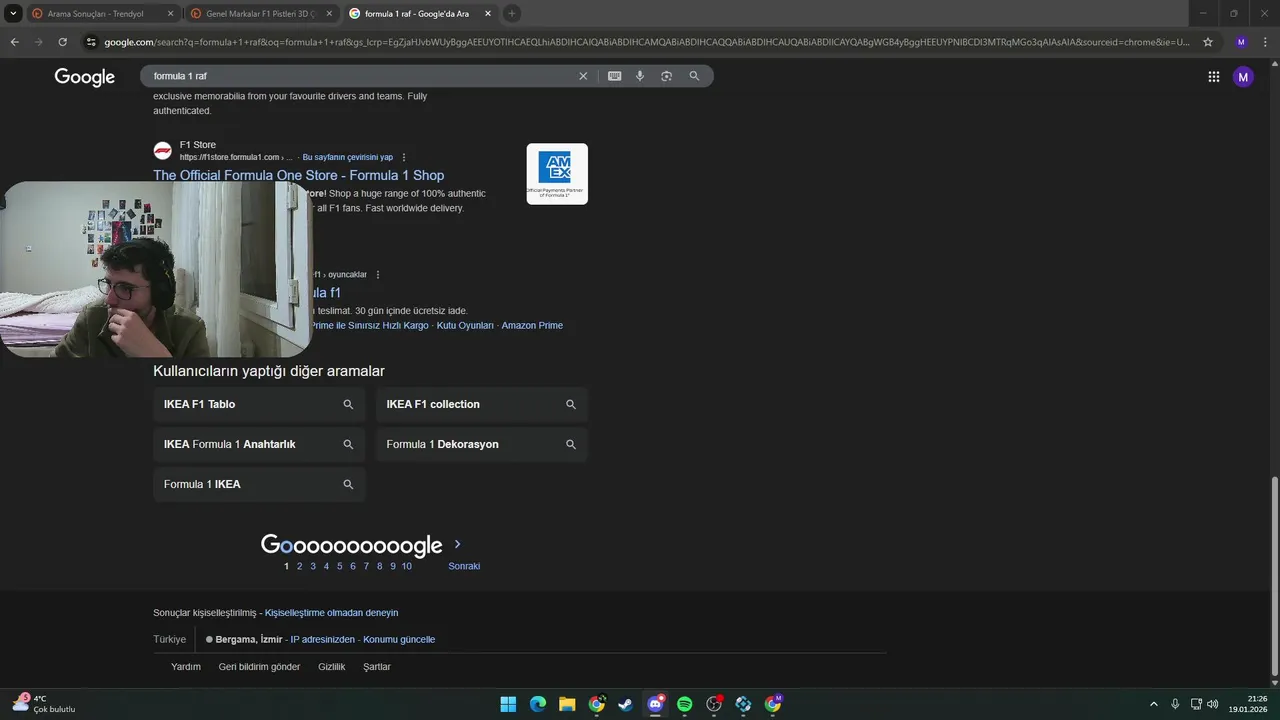Viewport: 1280px width, 720px height.
Task: Go back to the previous page
Action: click(14, 42)
